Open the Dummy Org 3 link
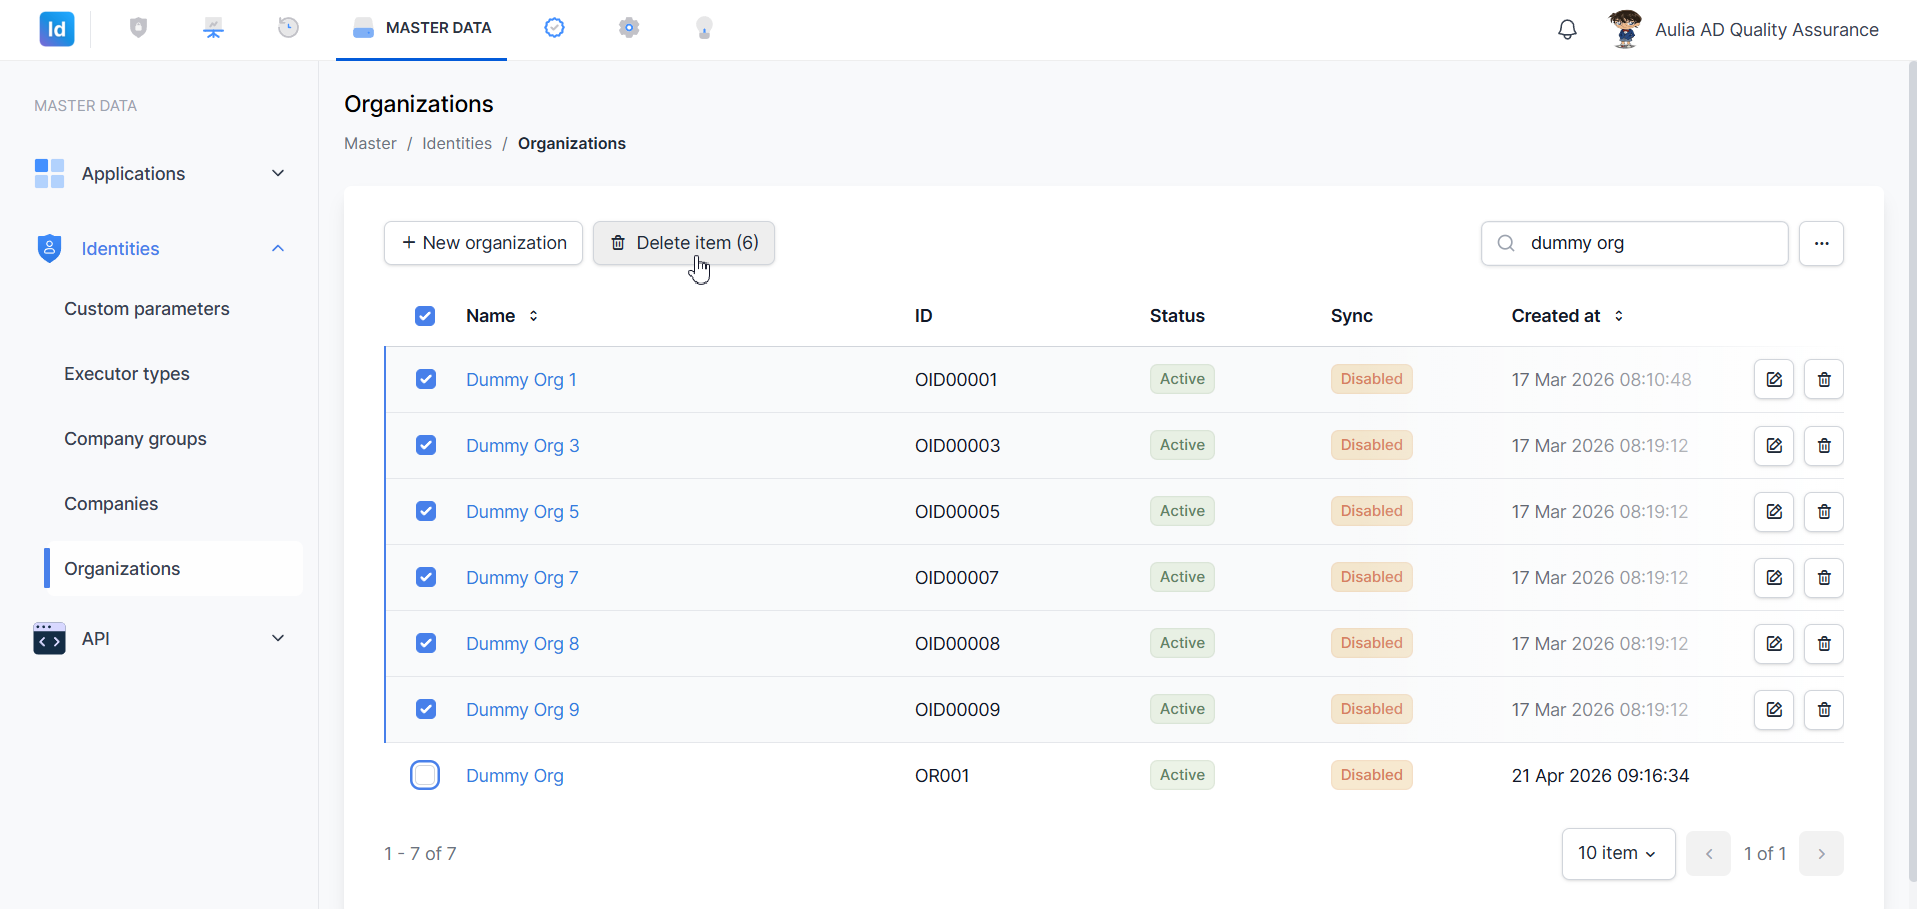 tap(522, 446)
